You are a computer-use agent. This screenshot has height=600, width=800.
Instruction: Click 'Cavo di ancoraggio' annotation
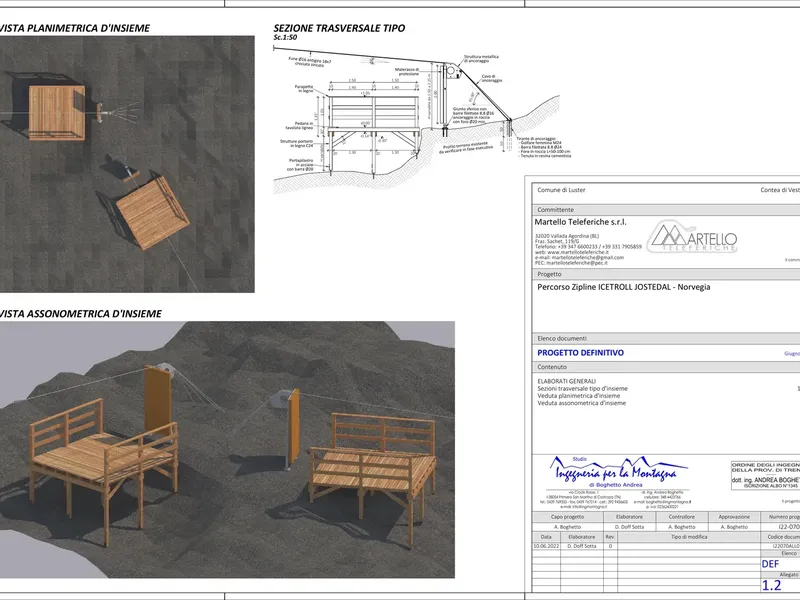click(x=492, y=78)
